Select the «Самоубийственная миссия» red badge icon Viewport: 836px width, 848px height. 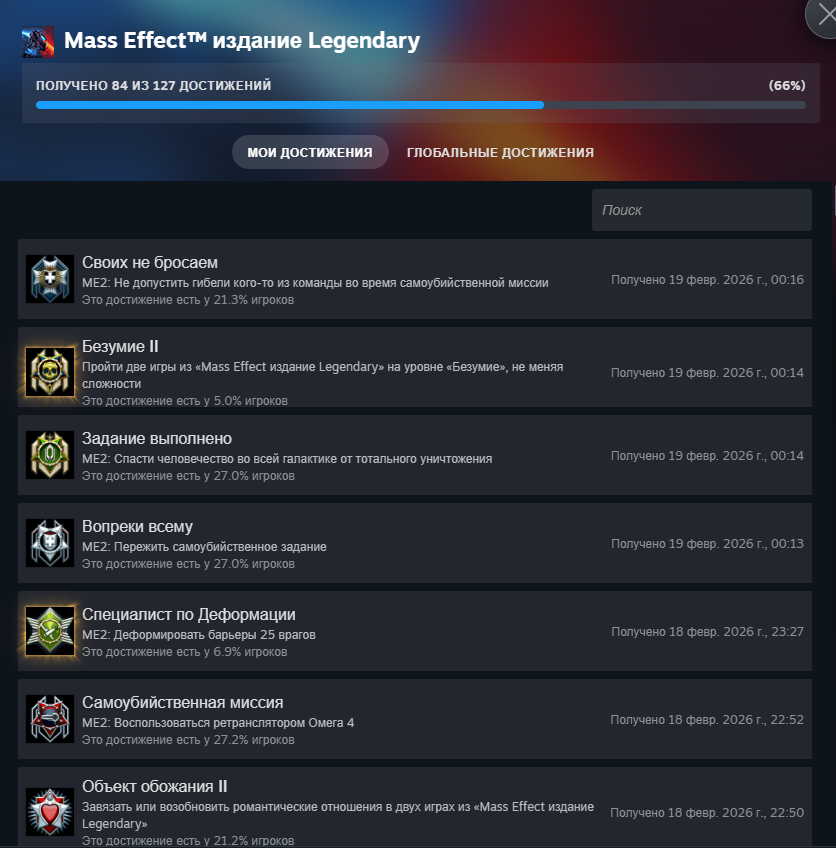click(50, 719)
